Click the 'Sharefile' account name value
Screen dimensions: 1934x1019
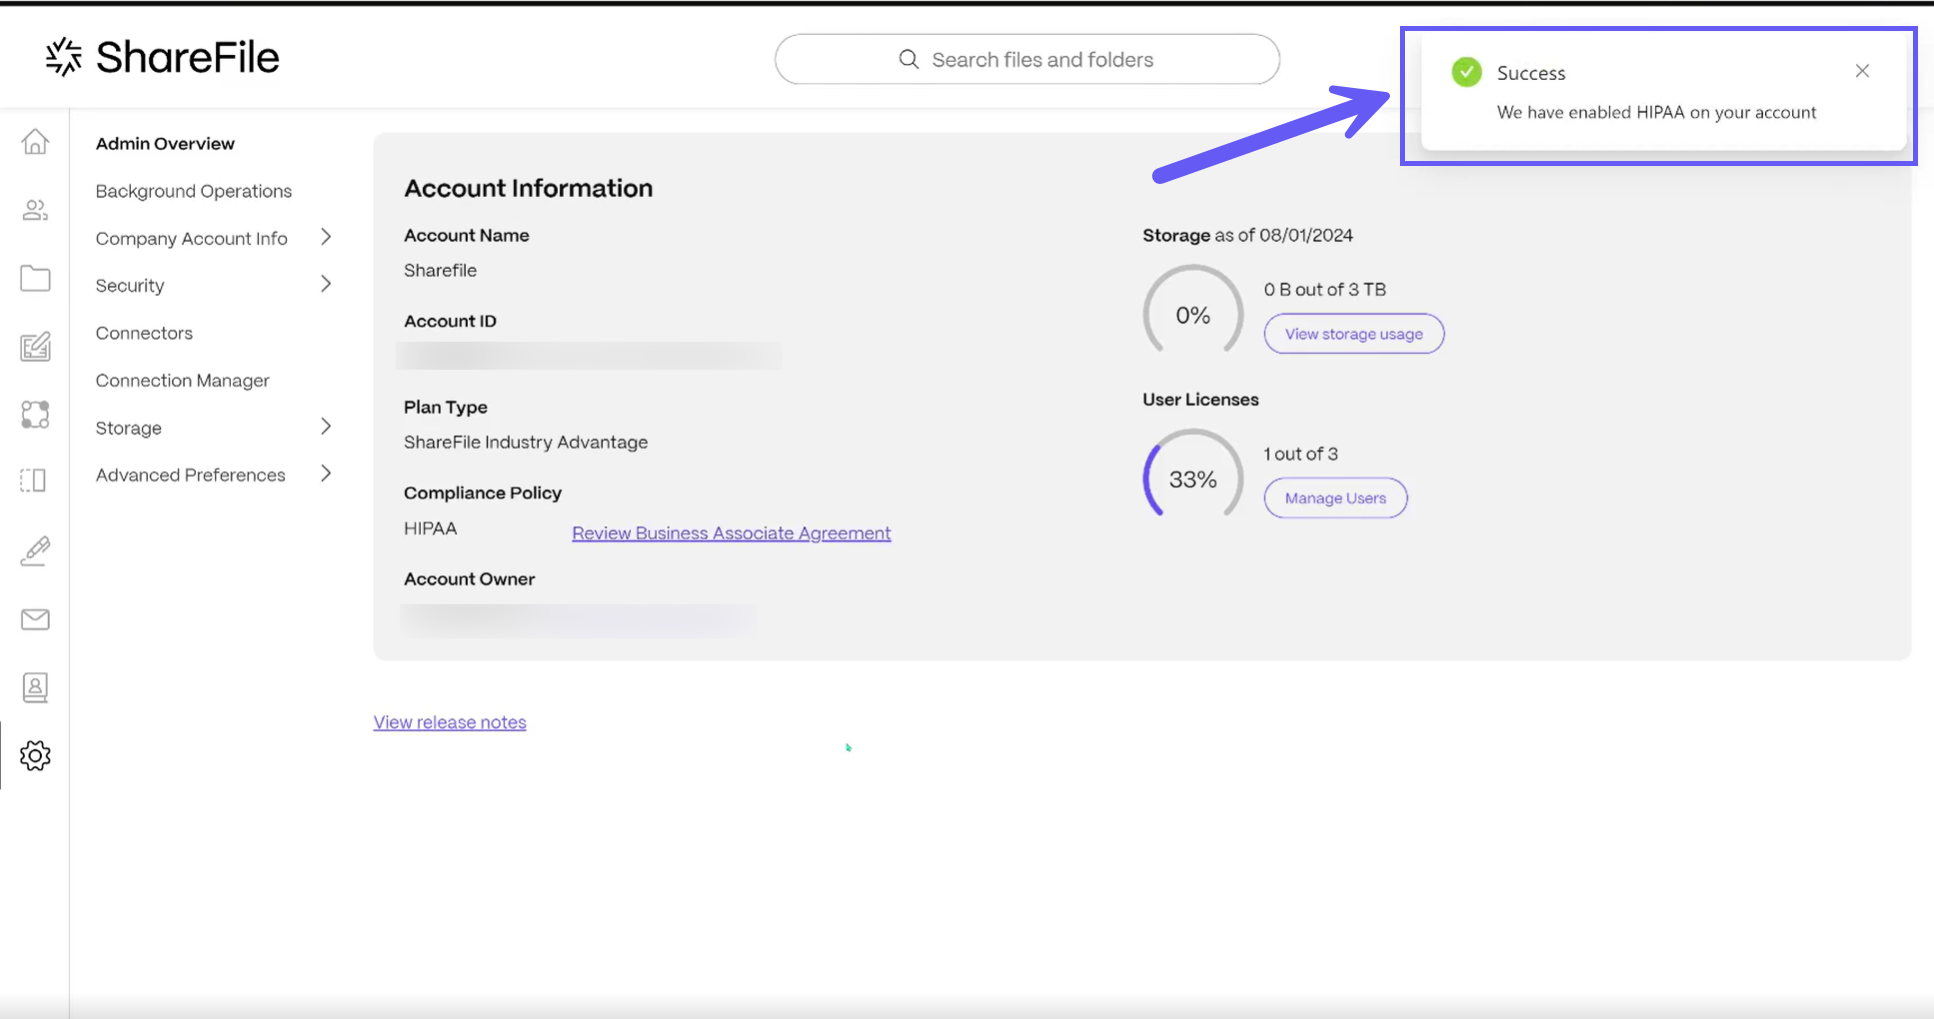click(x=440, y=270)
